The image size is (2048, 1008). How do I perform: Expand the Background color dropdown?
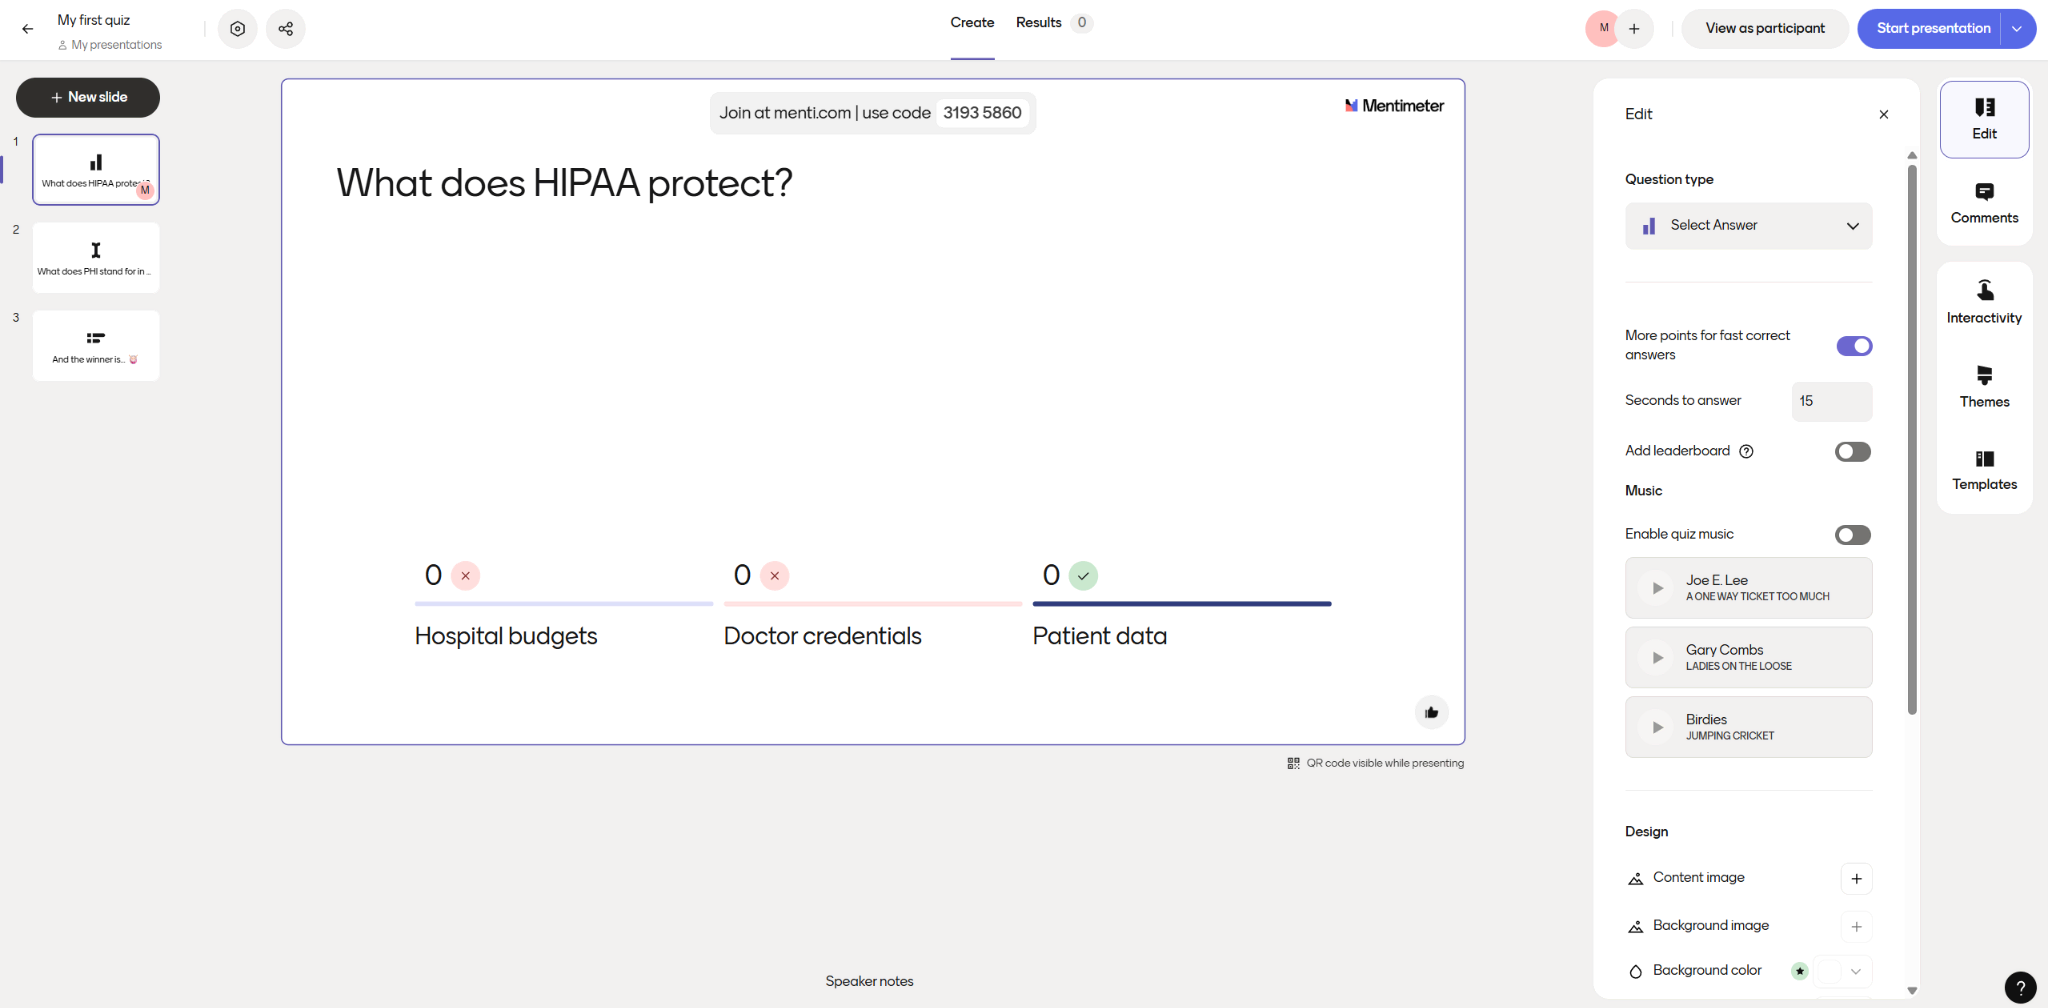click(1855, 971)
